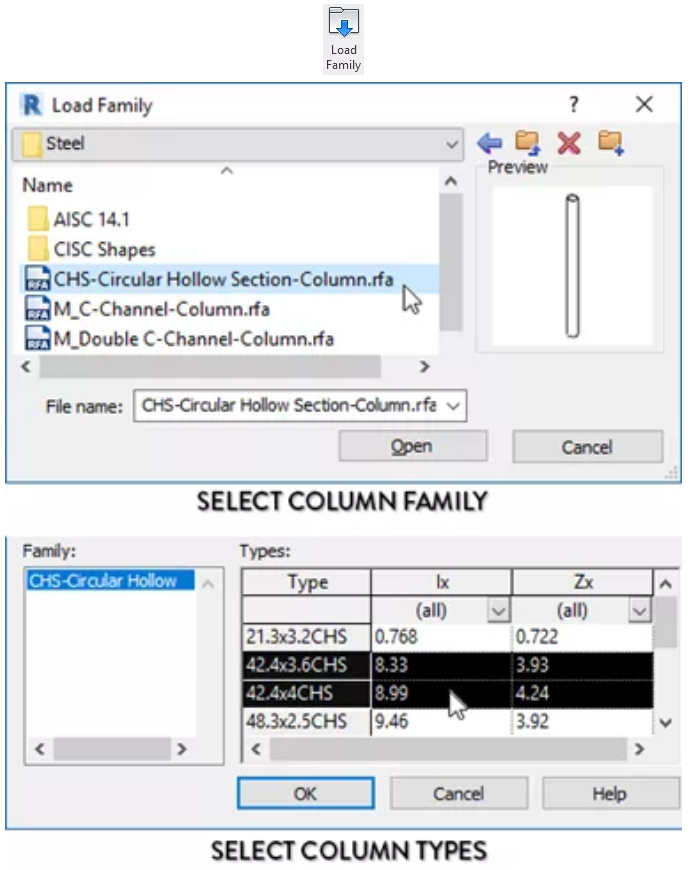This screenshot has width=693, height=870.
Task: Click the Open button
Action: [413, 446]
